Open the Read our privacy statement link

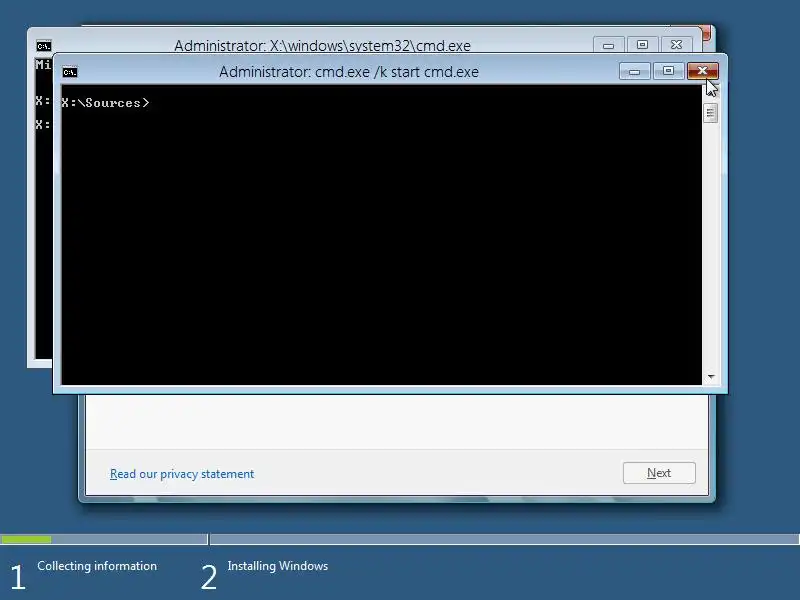click(x=182, y=474)
